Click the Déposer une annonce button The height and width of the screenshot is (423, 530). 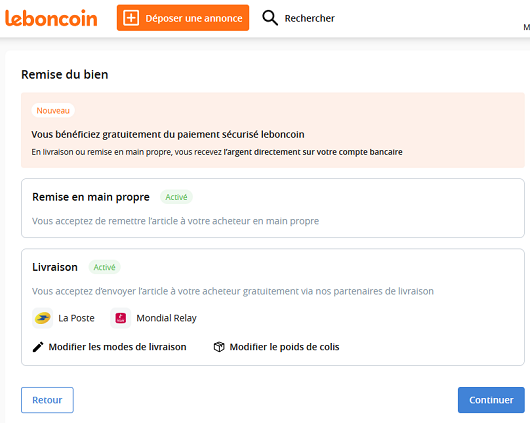tap(183, 18)
